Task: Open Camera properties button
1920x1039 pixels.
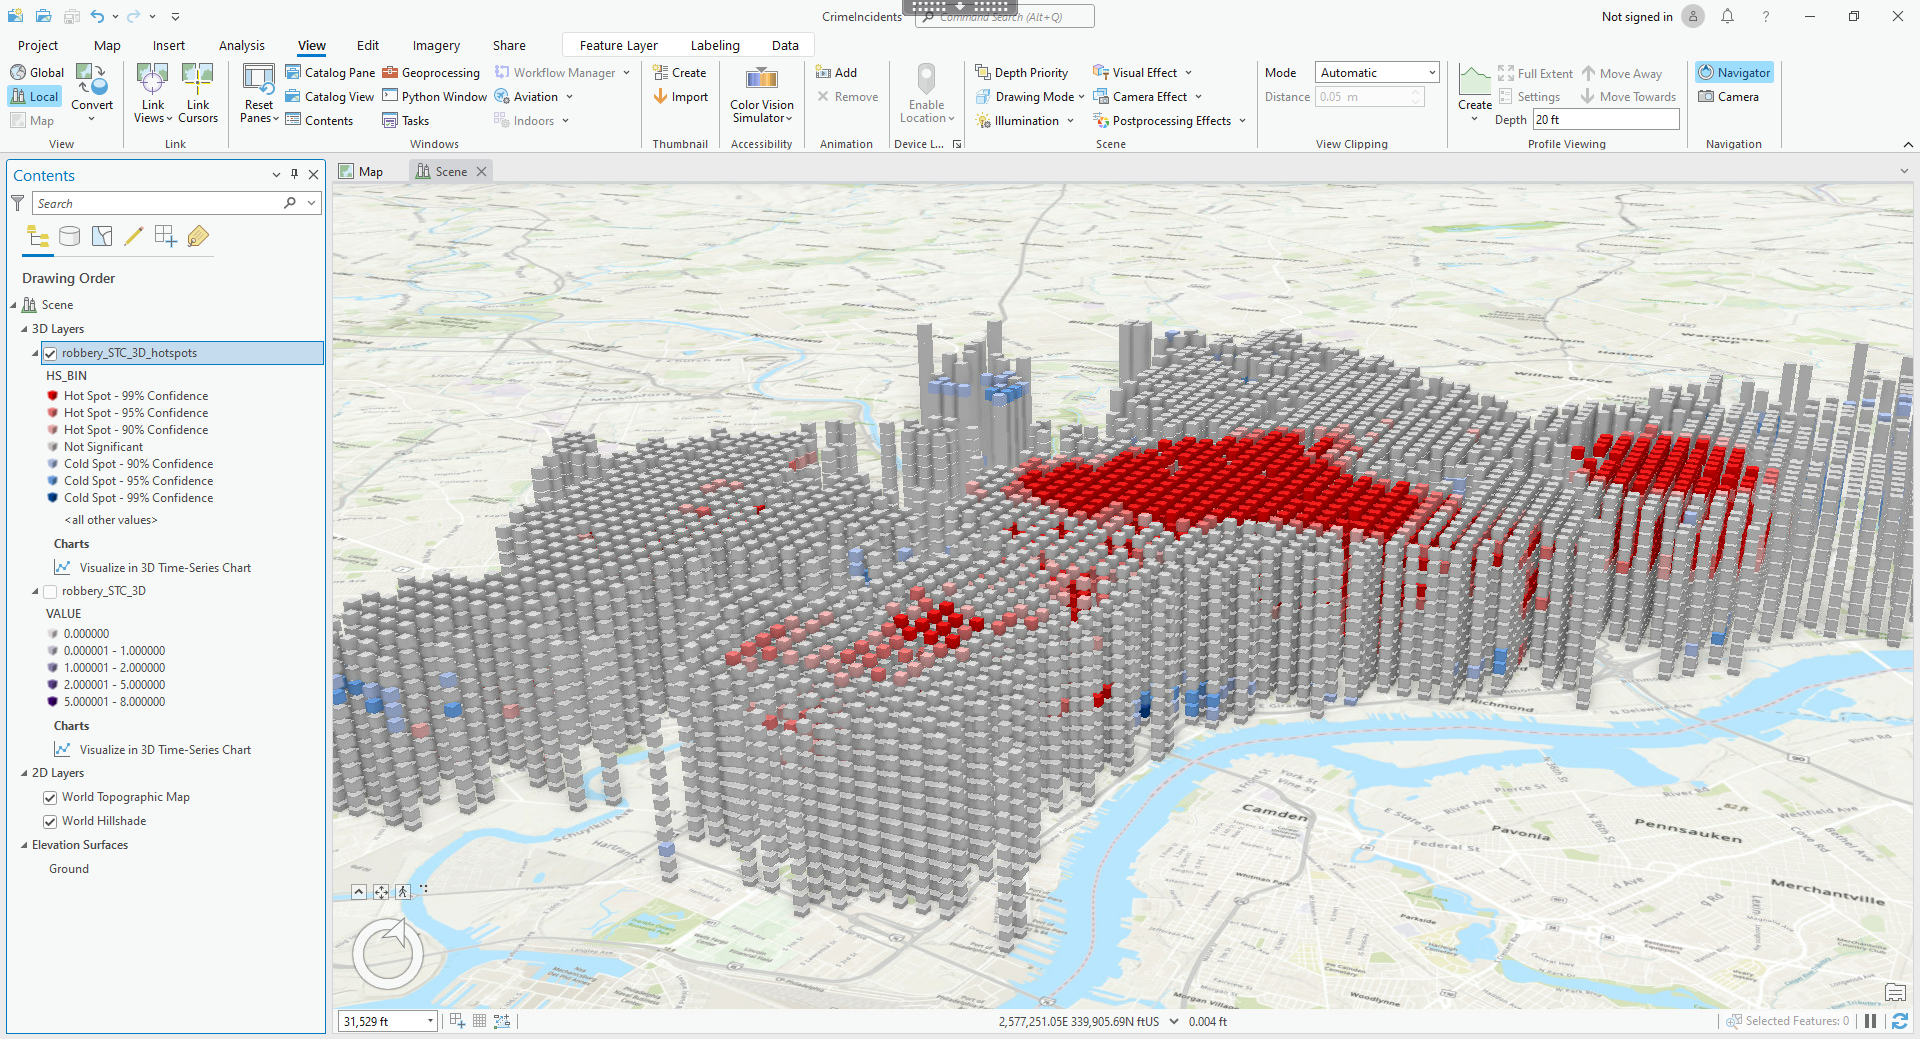Action: 1728,97
